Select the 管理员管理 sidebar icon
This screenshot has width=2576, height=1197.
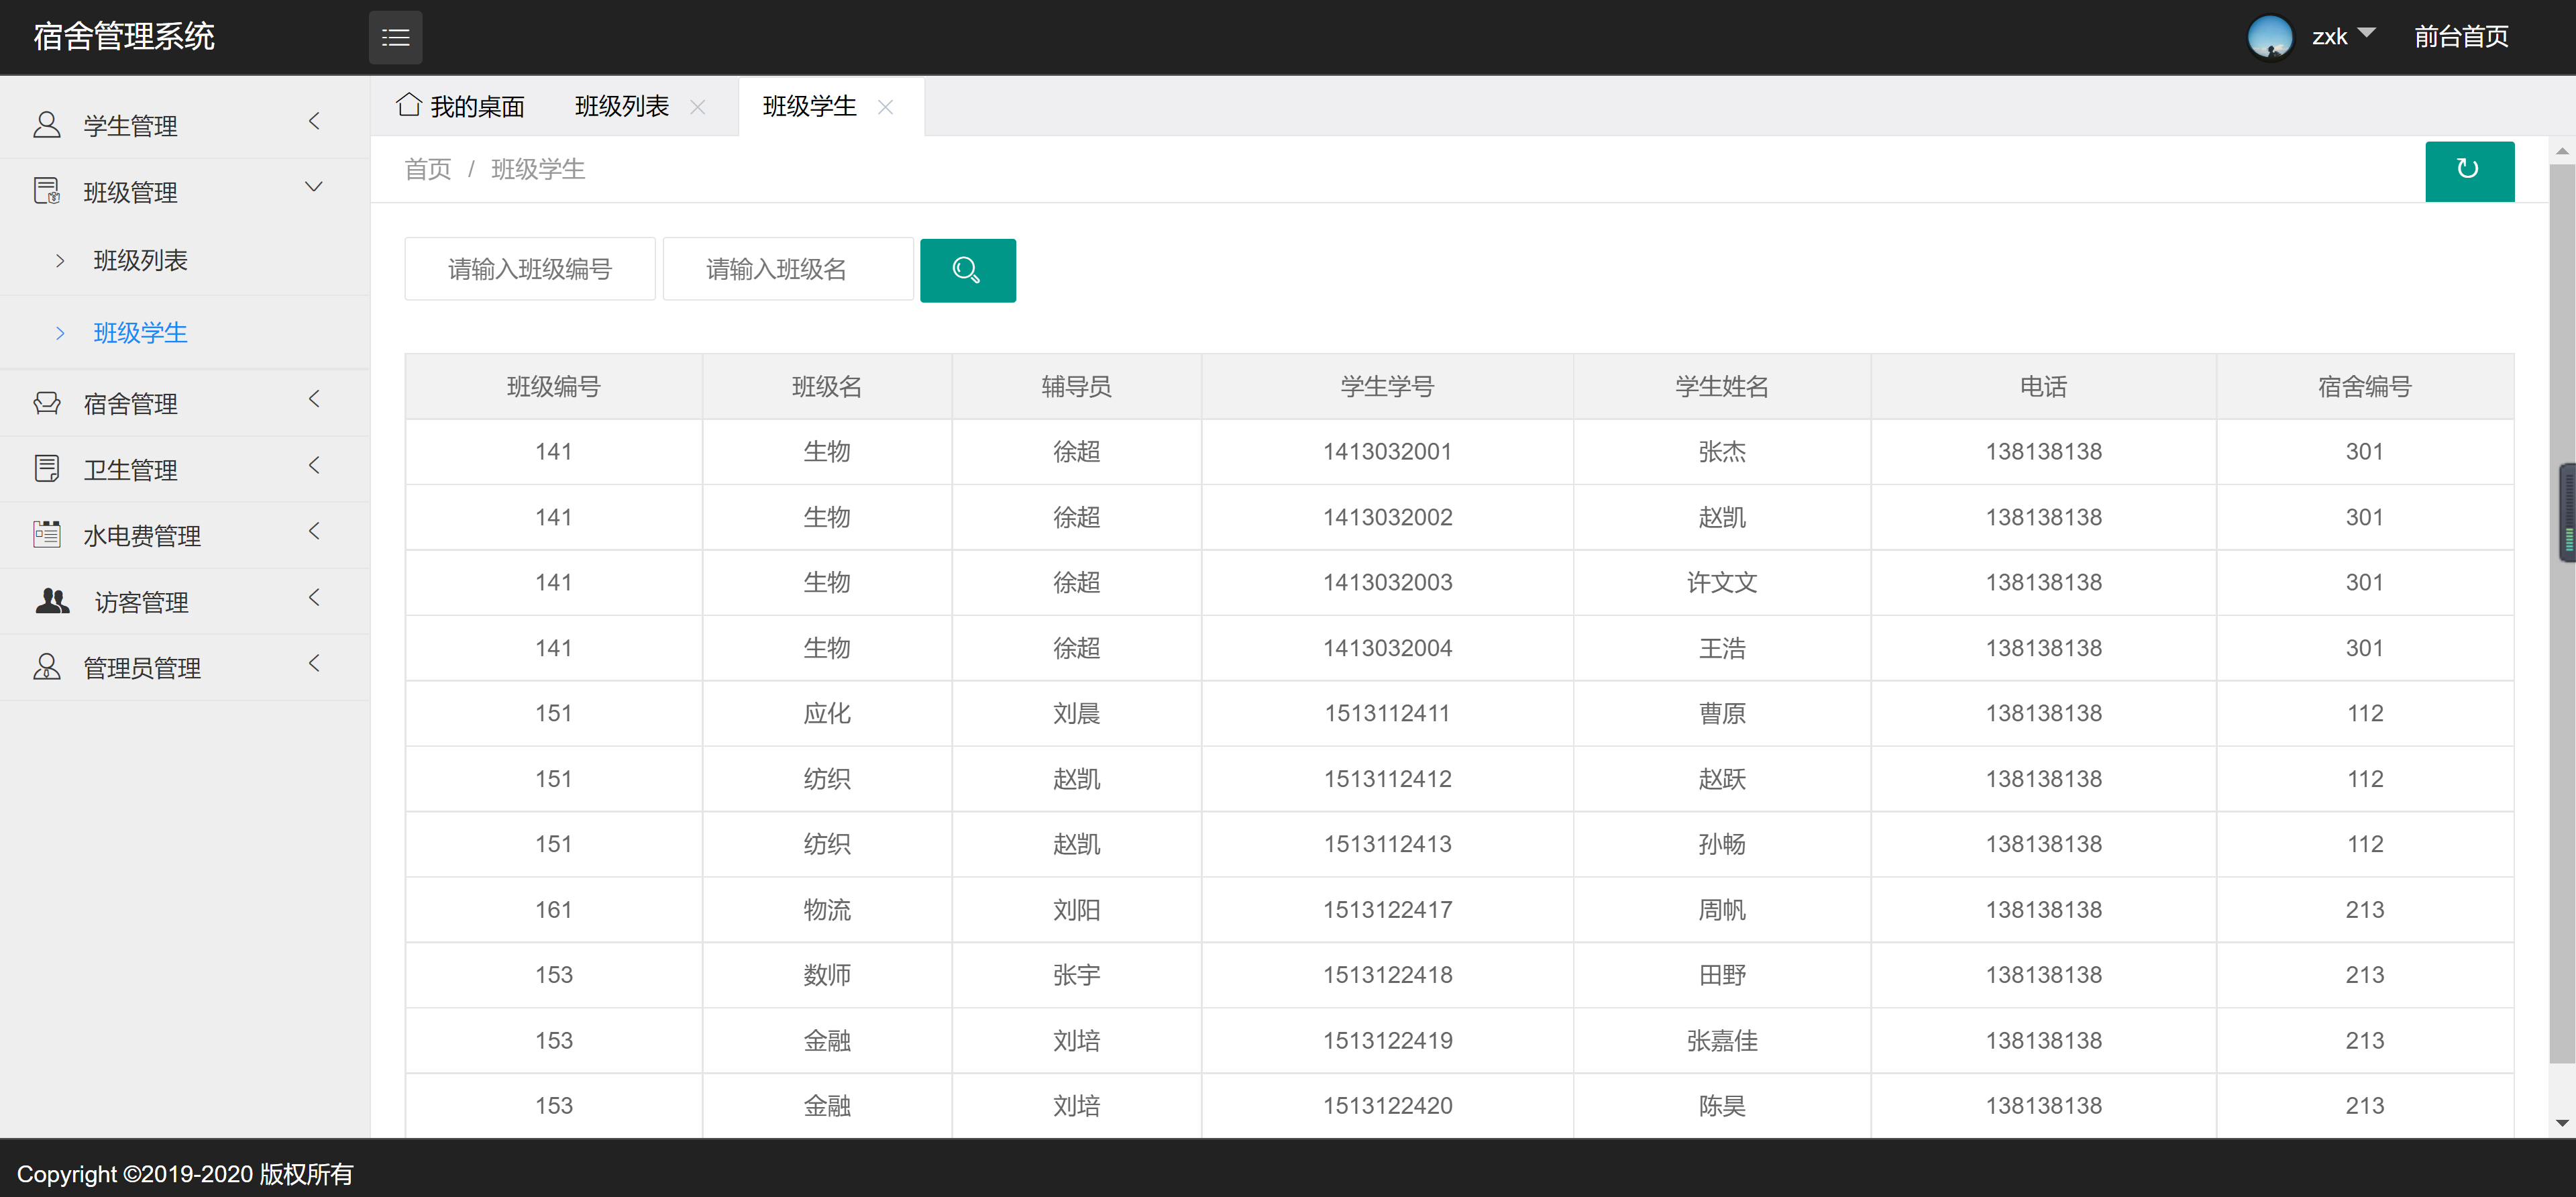(46, 666)
